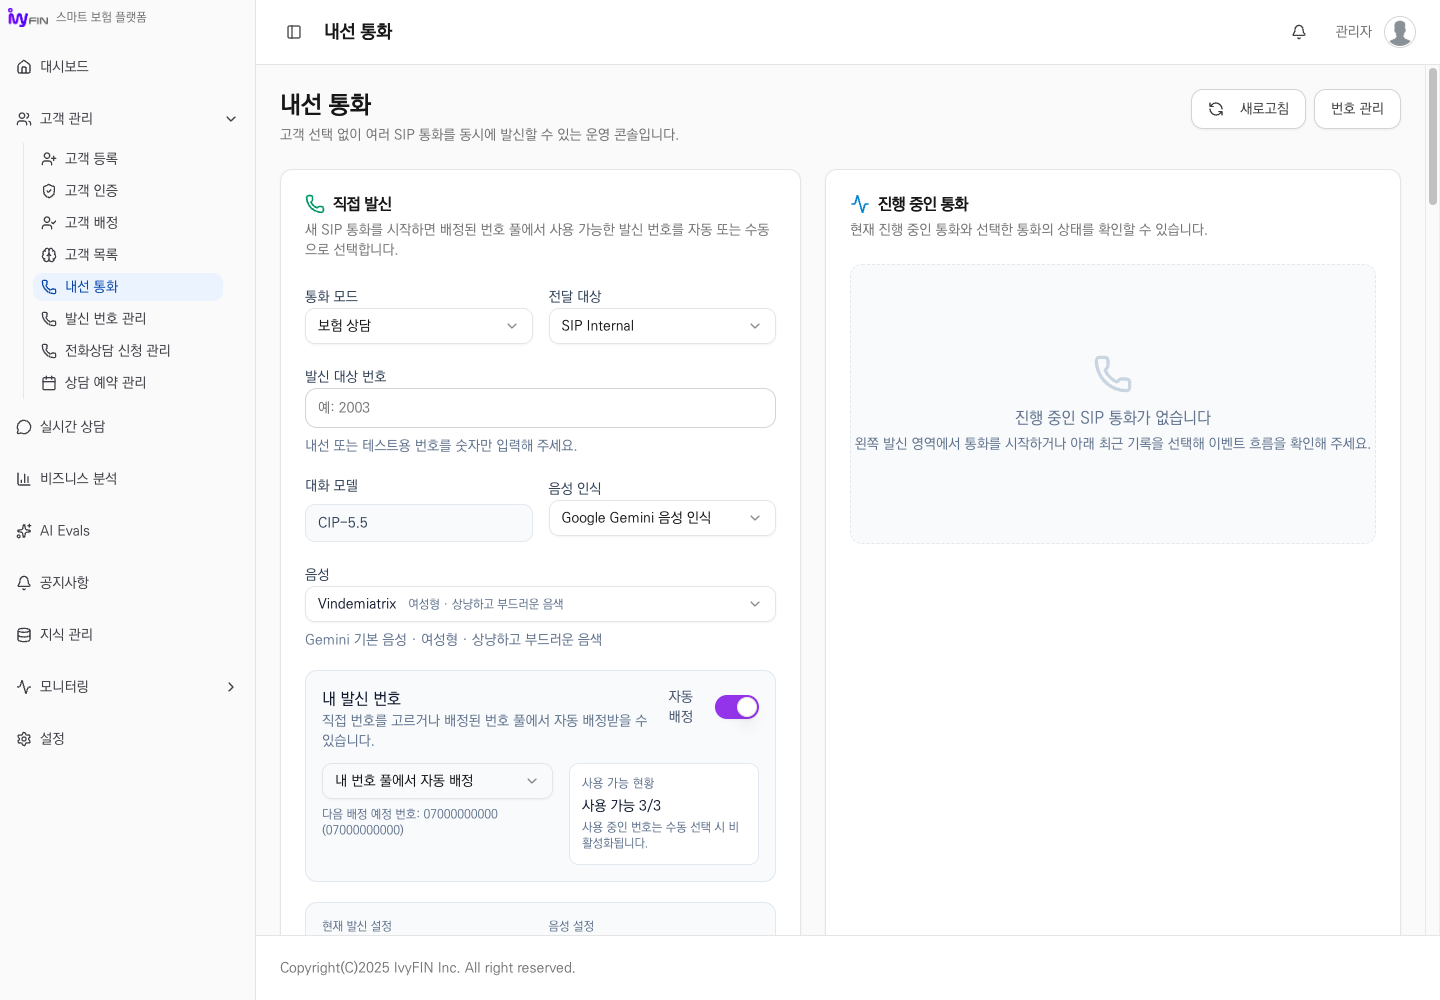Click the 대화 모델 CIP-5.5 field

418,523
